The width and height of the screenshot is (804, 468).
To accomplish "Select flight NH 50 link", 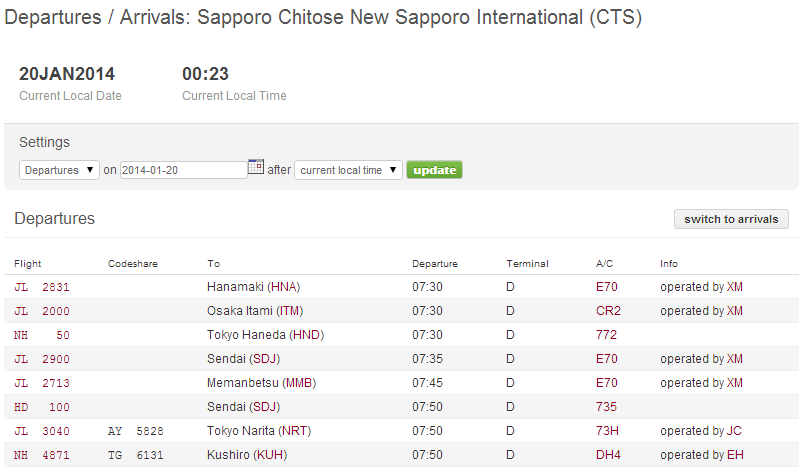I will [x=42, y=335].
